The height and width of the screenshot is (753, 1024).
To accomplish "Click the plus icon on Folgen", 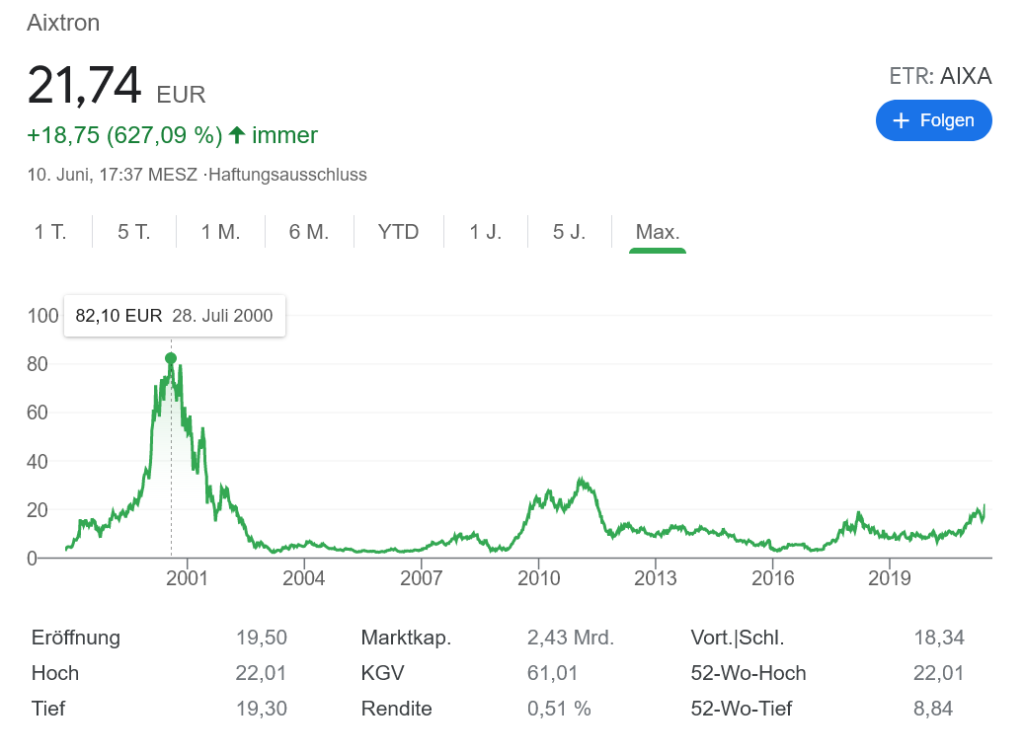I will [901, 120].
